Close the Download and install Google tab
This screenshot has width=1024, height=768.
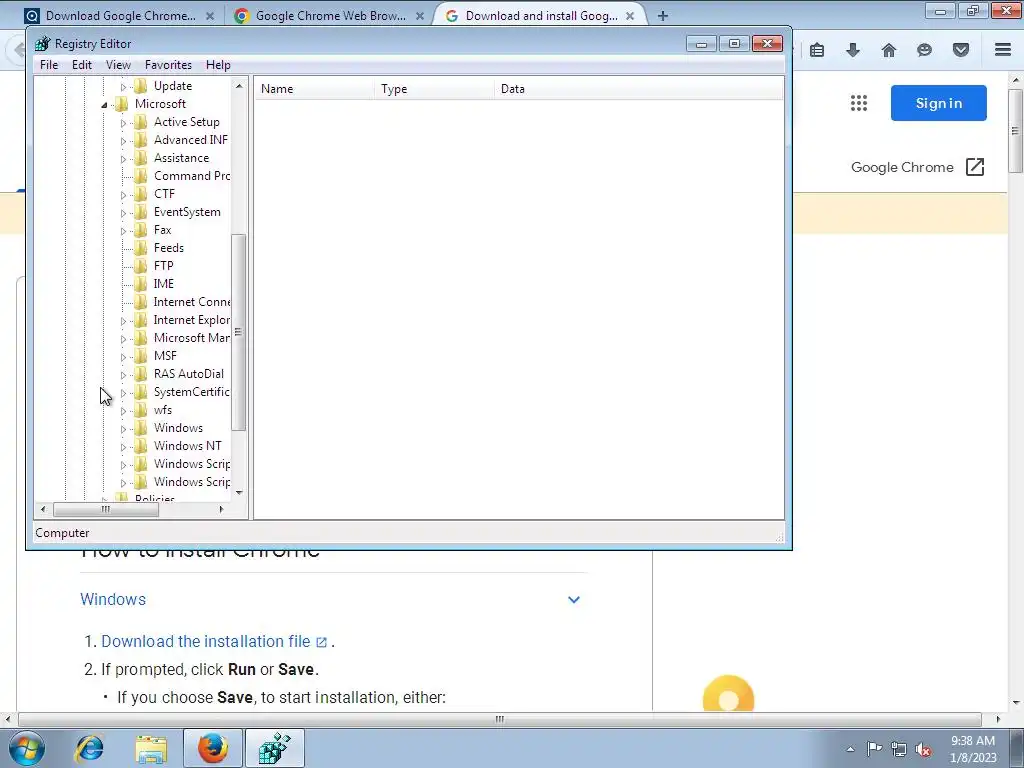(630, 16)
